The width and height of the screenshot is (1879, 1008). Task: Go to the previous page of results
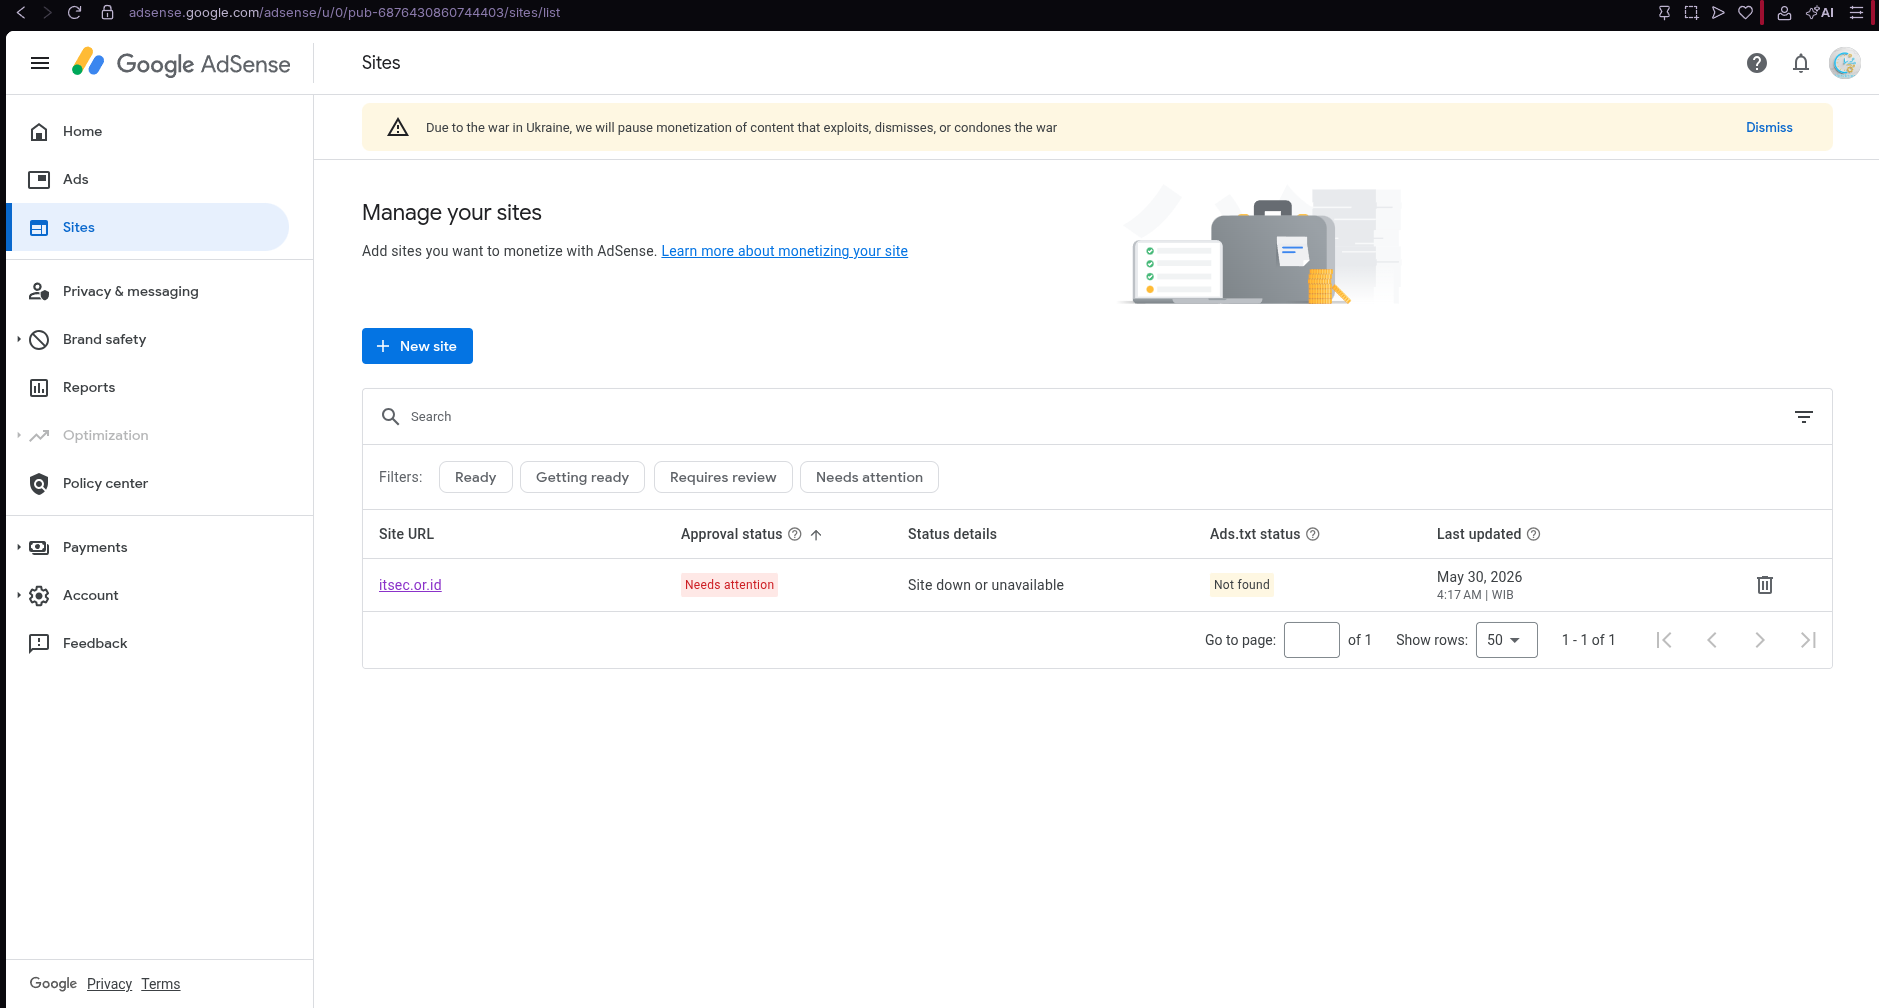(1712, 640)
